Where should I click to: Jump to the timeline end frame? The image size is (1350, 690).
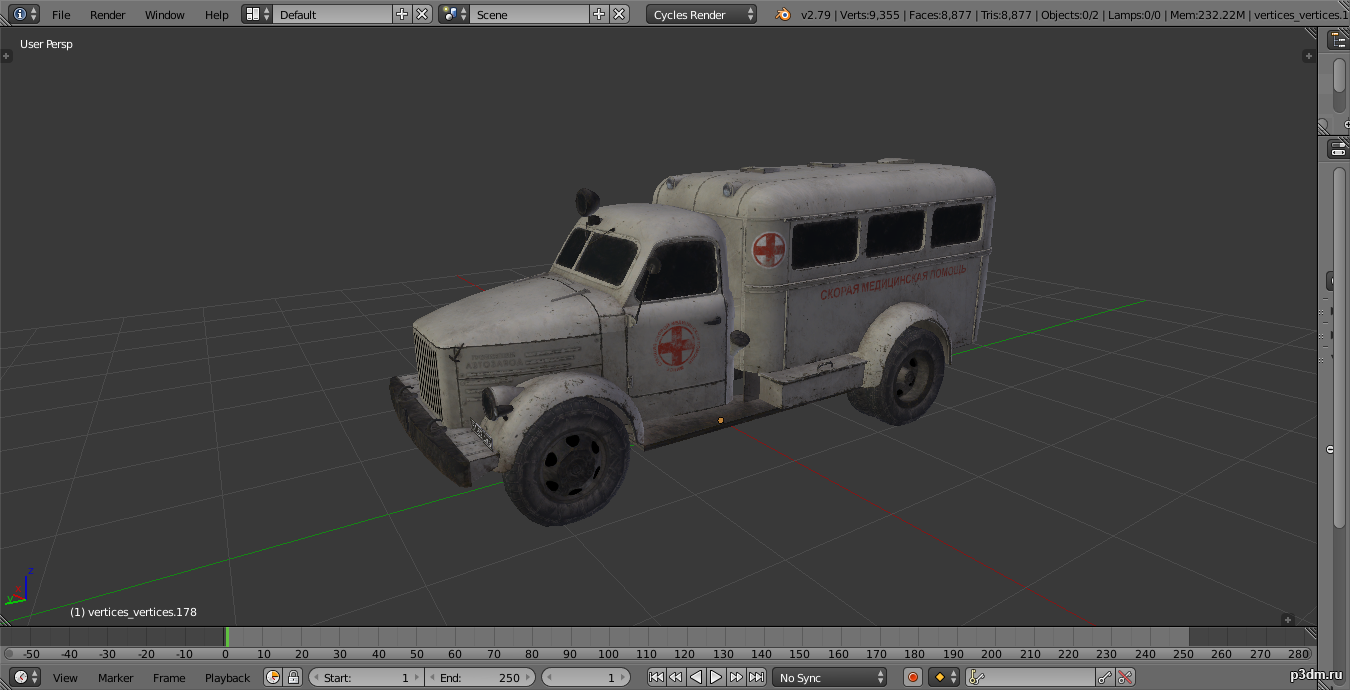[757, 677]
